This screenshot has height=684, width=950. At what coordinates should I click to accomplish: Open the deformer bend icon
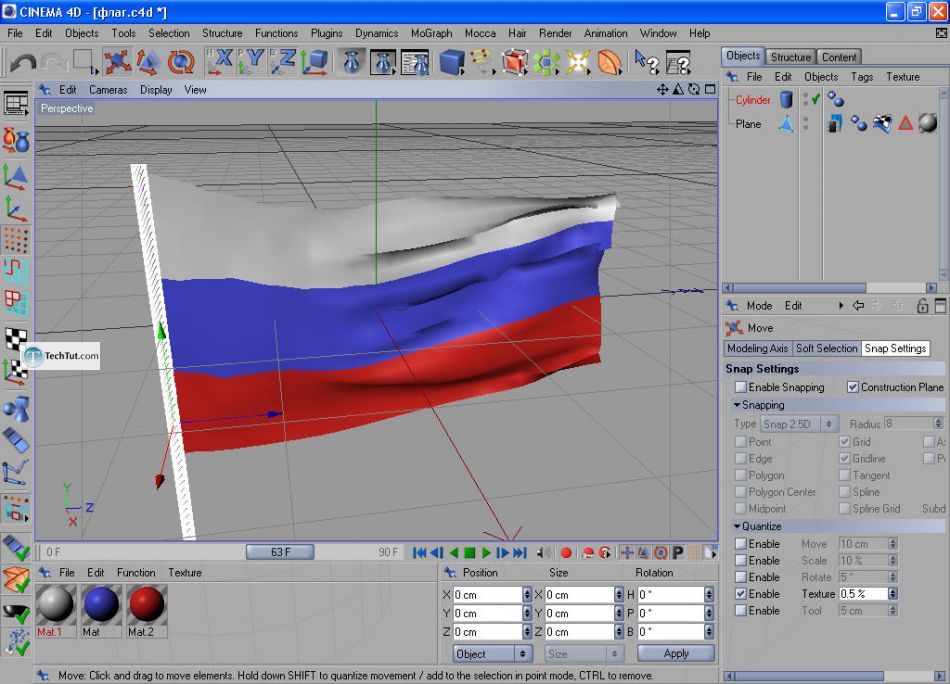tap(610, 62)
